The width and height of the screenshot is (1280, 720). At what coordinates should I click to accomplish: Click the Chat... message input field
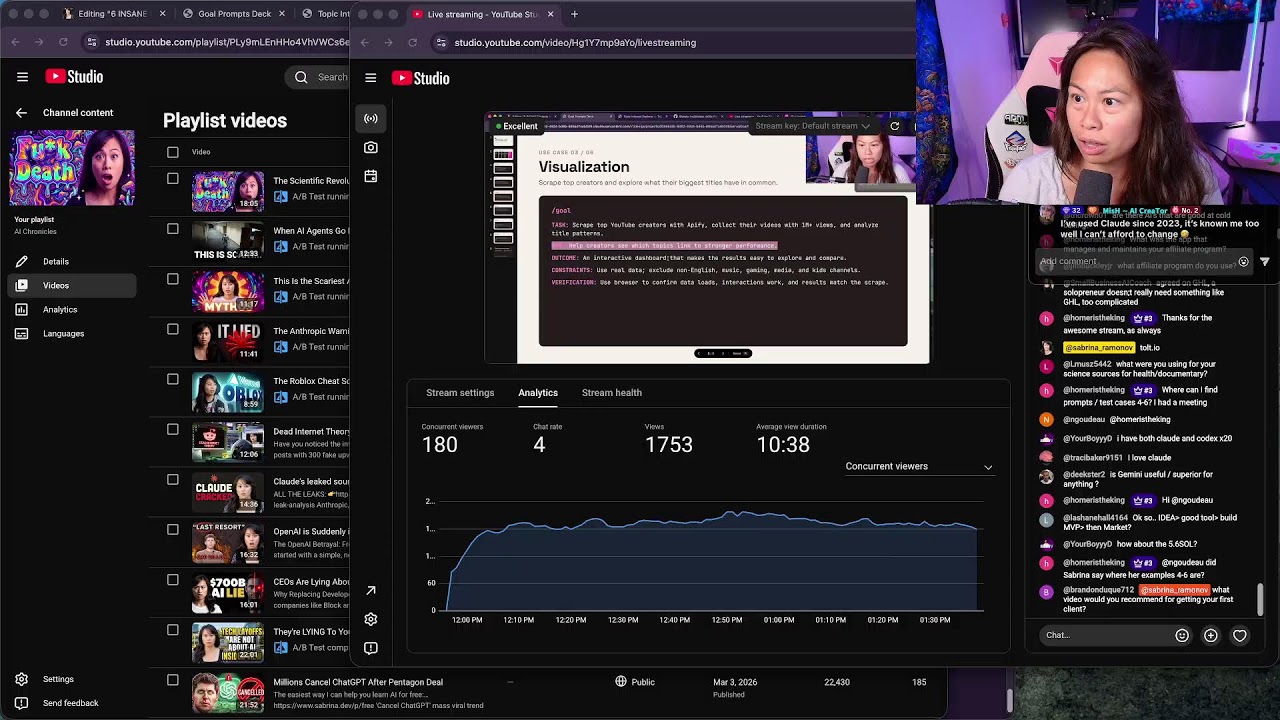point(1106,635)
